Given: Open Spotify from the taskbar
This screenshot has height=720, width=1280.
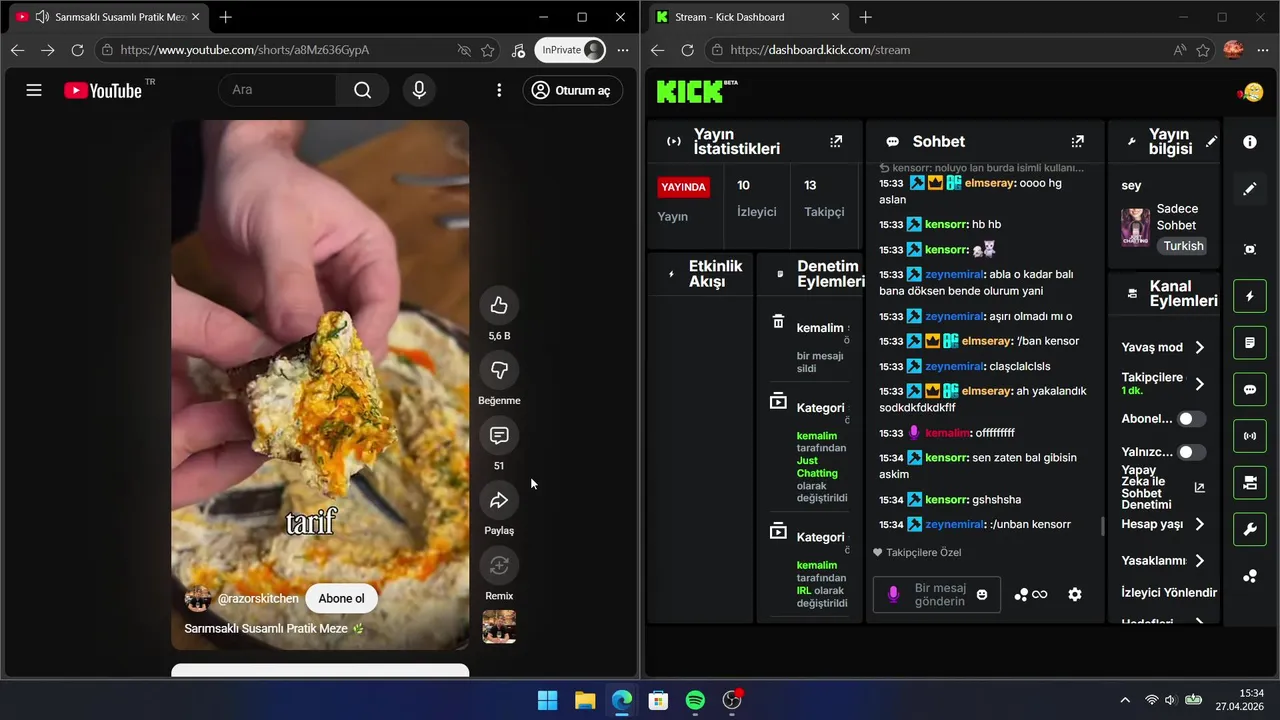Looking at the screenshot, I should coord(695,700).
